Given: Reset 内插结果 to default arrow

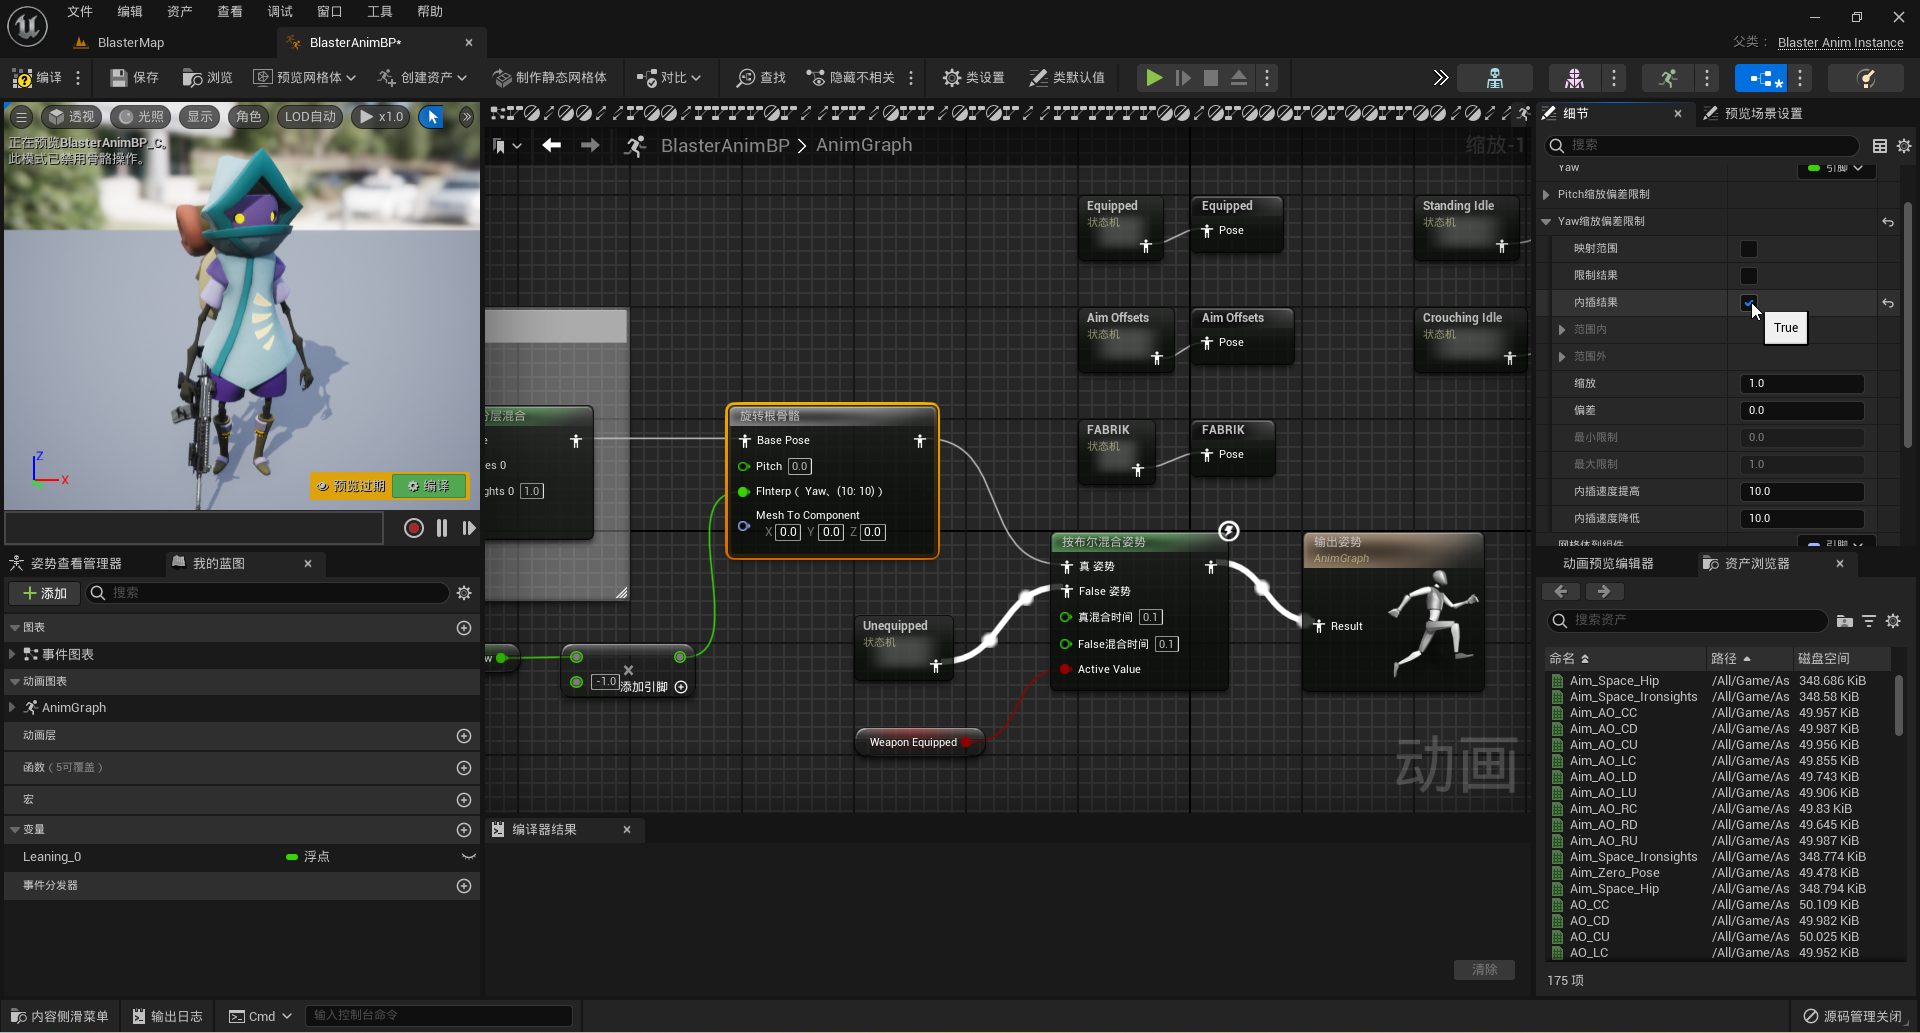Looking at the screenshot, I should 1888,303.
